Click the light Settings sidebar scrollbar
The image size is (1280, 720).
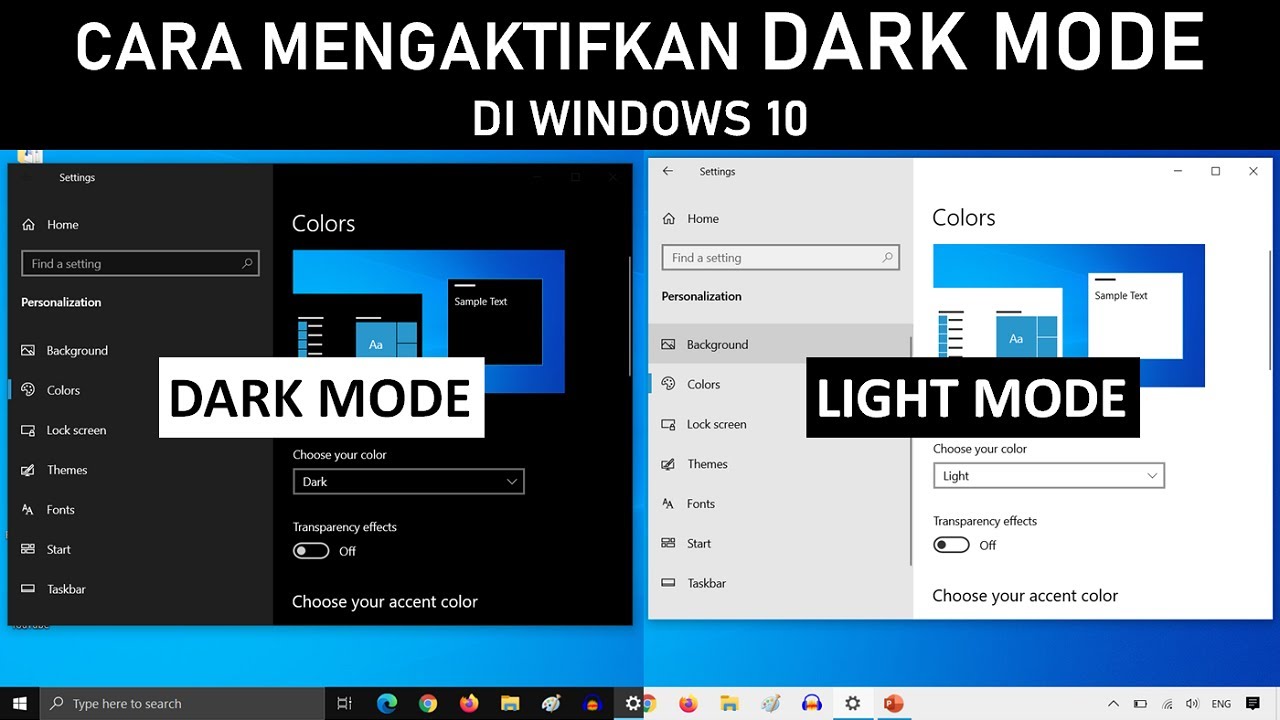pos(911,450)
